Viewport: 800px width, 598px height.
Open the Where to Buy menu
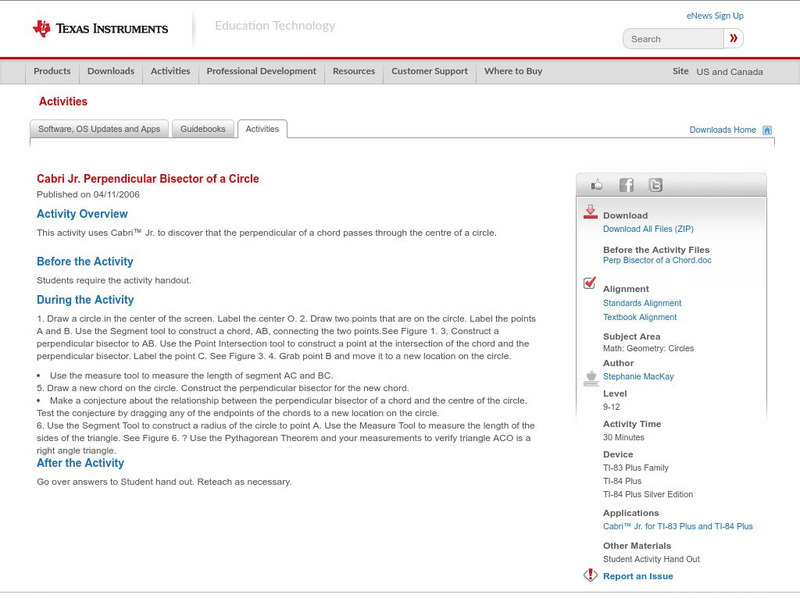(x=513, y=72)
